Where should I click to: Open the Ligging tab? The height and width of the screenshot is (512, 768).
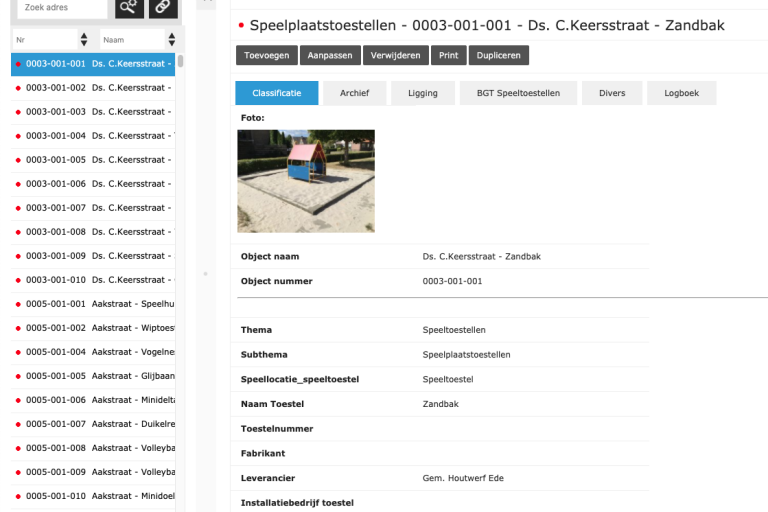tap(422, 93)
